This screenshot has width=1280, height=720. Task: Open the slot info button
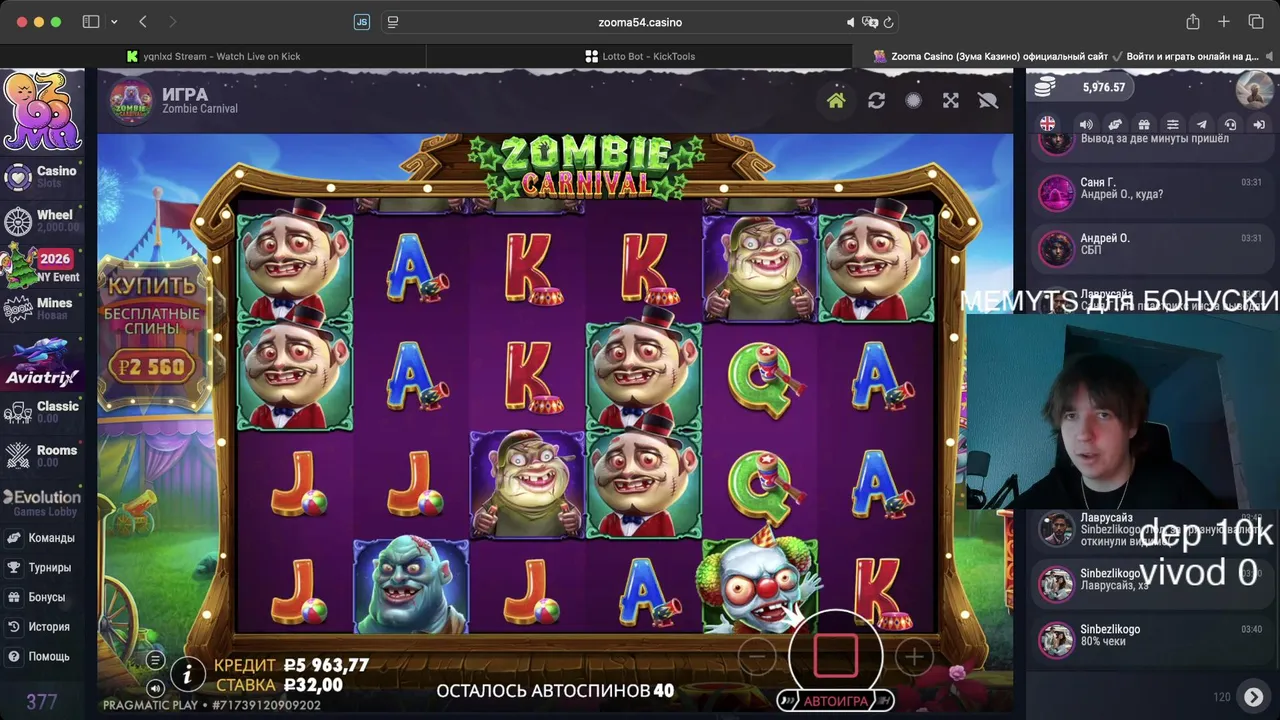point(187,675)
